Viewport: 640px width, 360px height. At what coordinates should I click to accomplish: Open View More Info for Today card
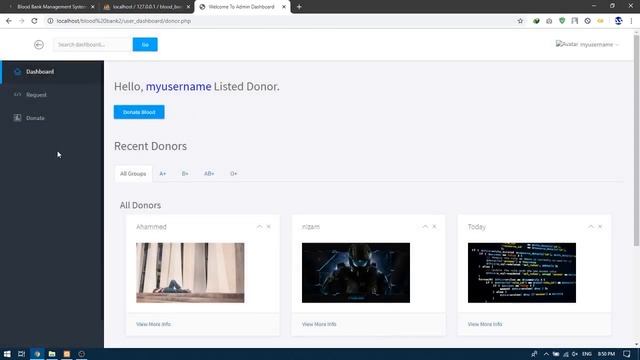pyautogui.click(x=485, y=324)
